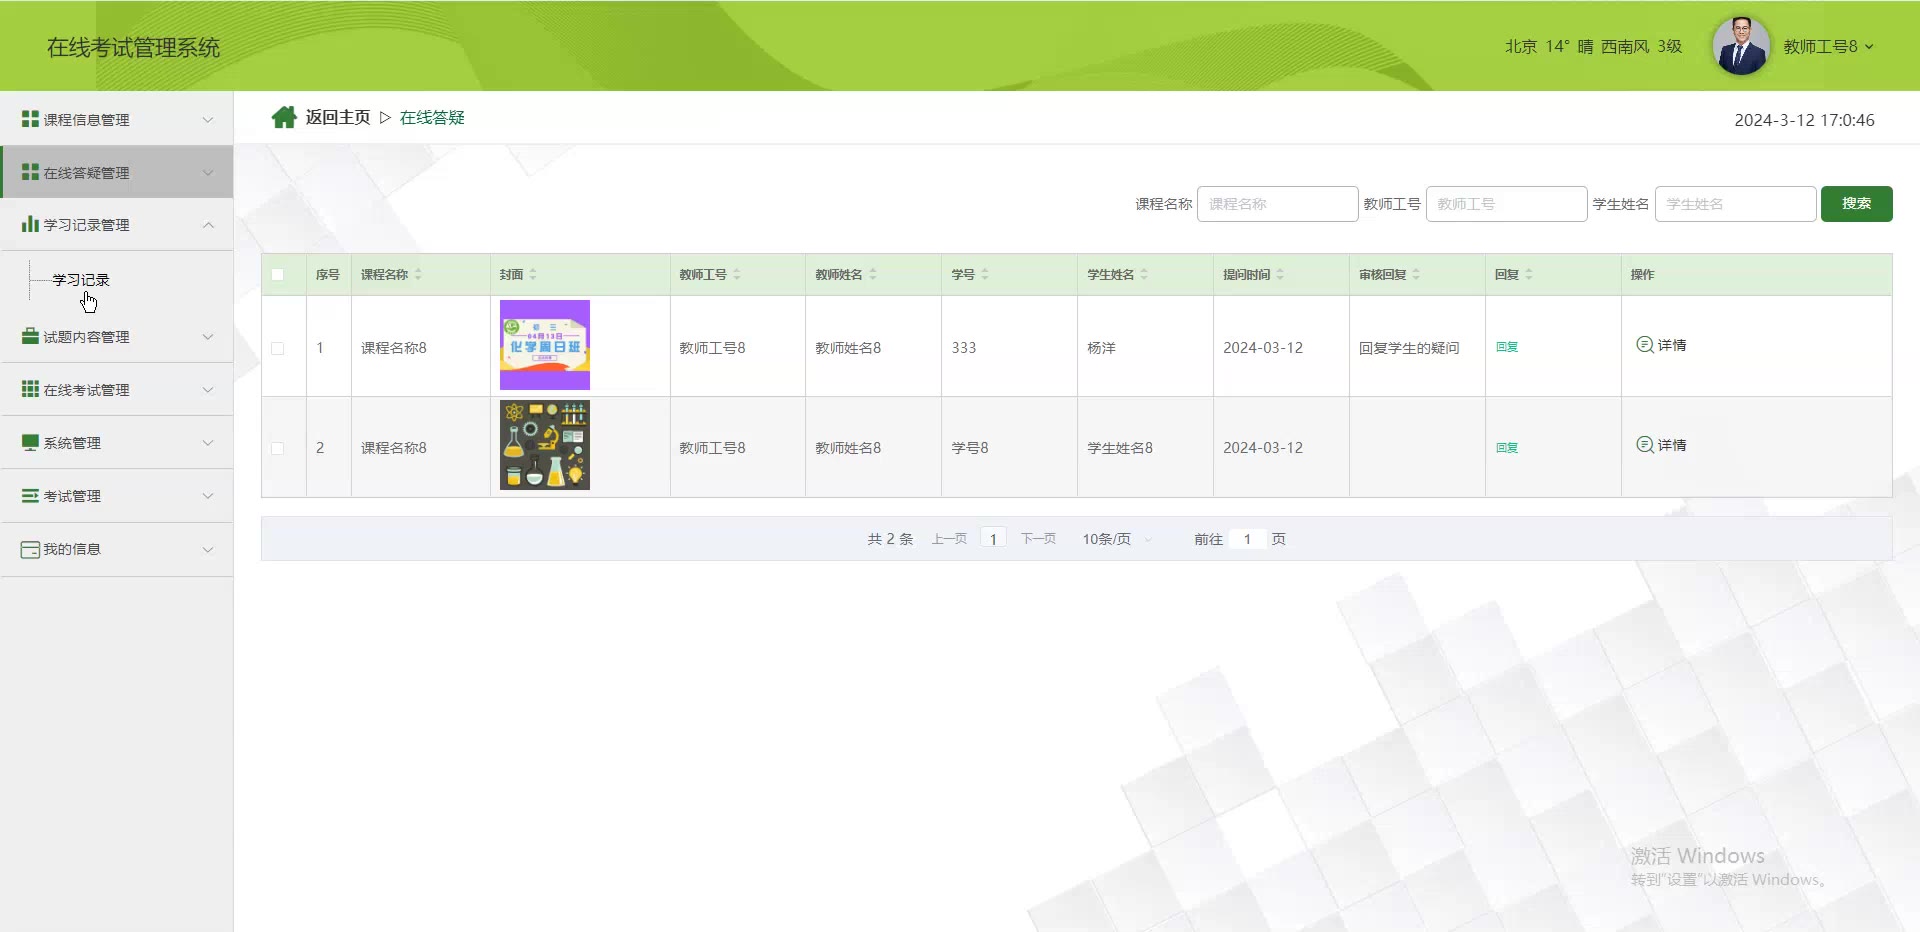1920x932 pixels.
Task: Select page number 1 in pagination
Action: point(993,539)
